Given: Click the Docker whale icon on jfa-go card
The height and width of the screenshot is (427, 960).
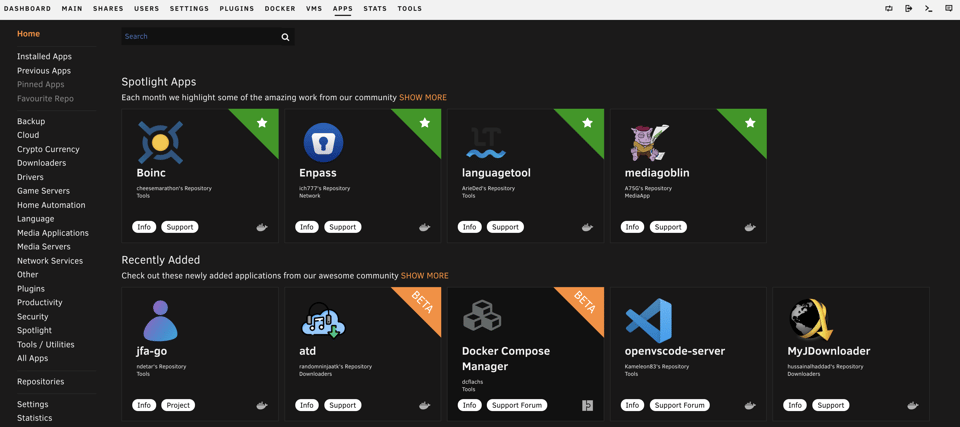Looking at the screenshot, I should click(262, 406).
